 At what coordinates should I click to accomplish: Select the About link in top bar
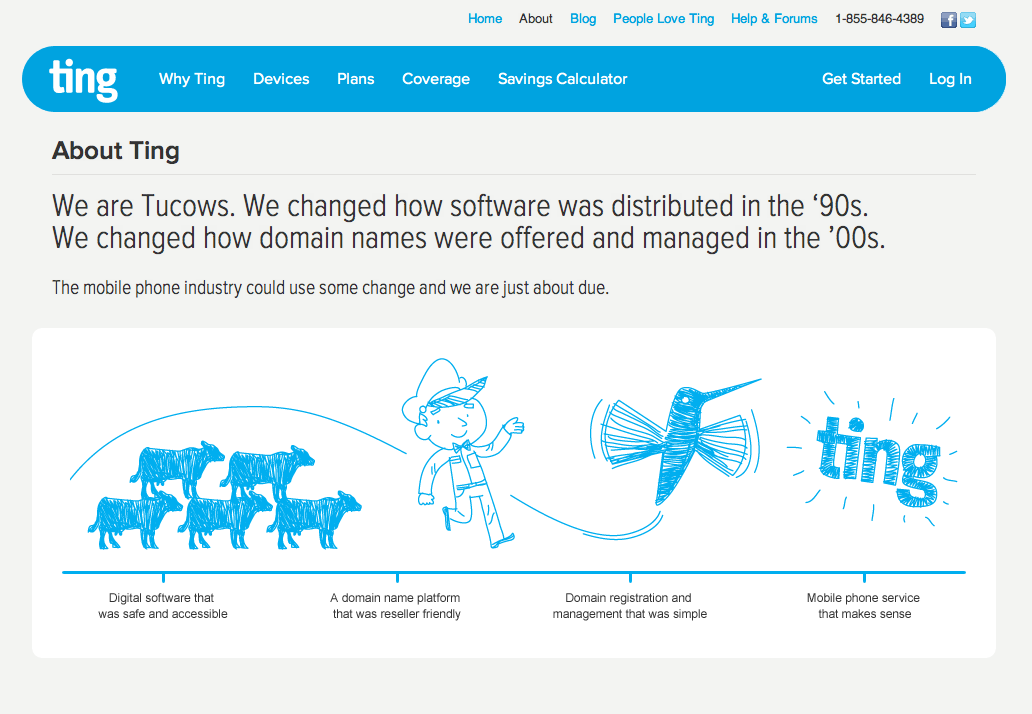[x=536, y=19]
